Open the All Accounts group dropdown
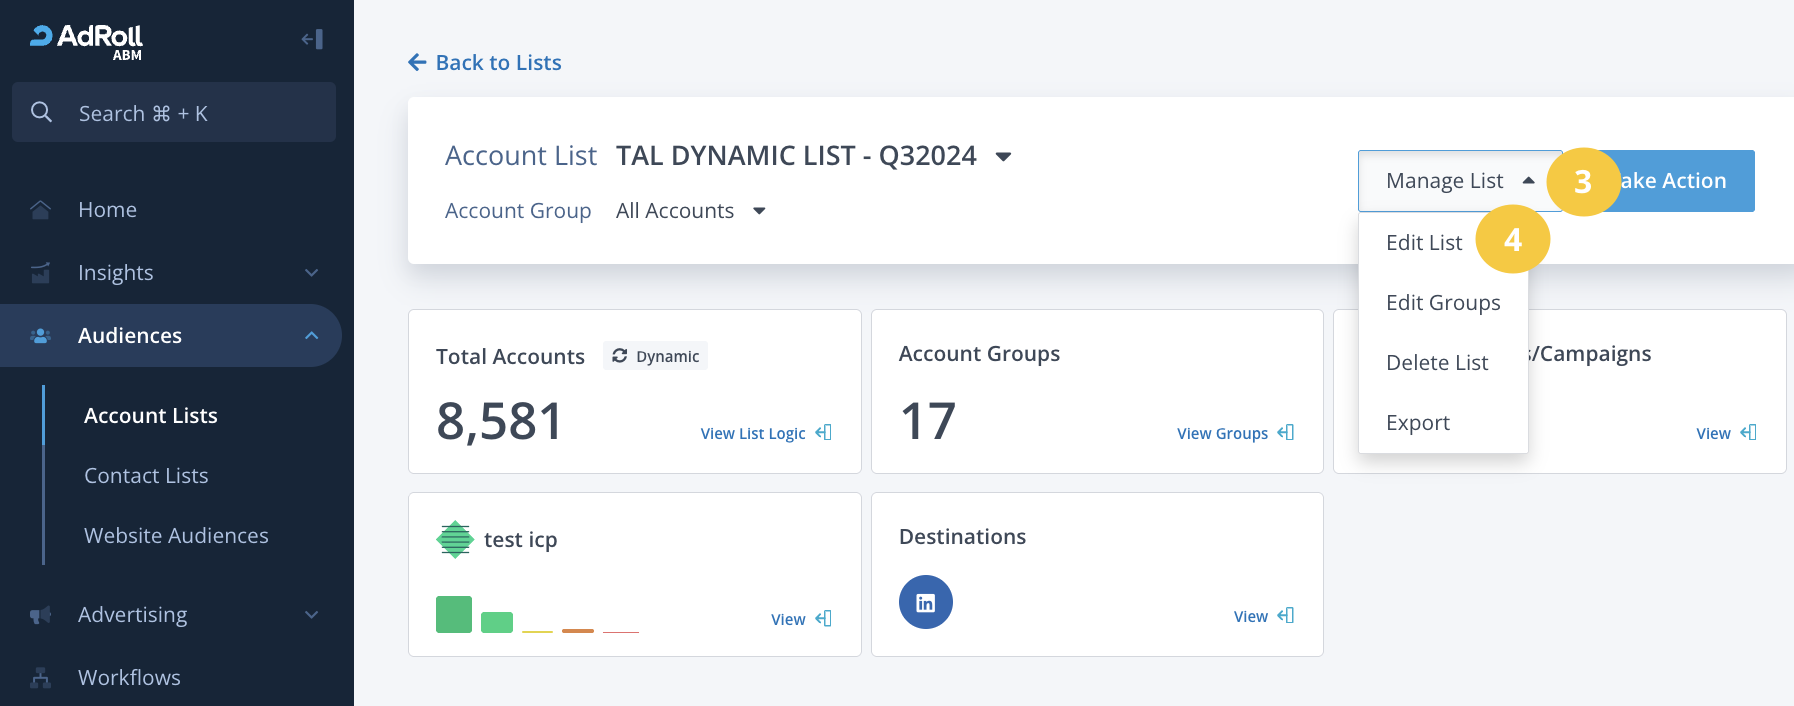This screenshot has height=706, width=1794. coord(759,211)
